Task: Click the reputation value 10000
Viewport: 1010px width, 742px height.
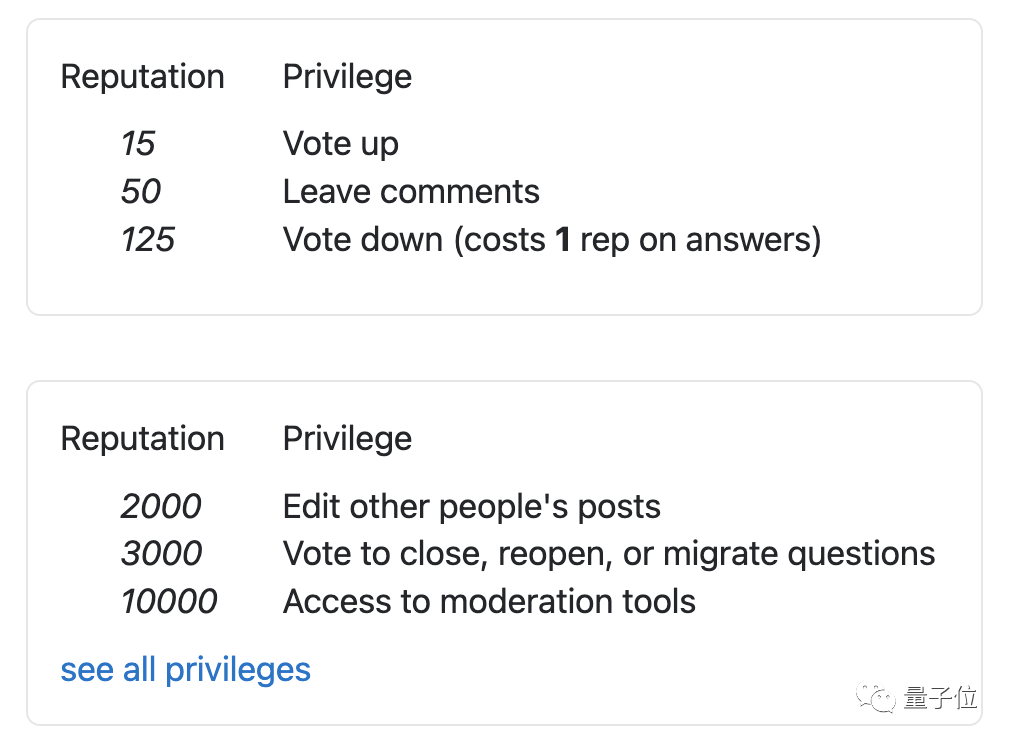Action: click(x=169, y=601)
